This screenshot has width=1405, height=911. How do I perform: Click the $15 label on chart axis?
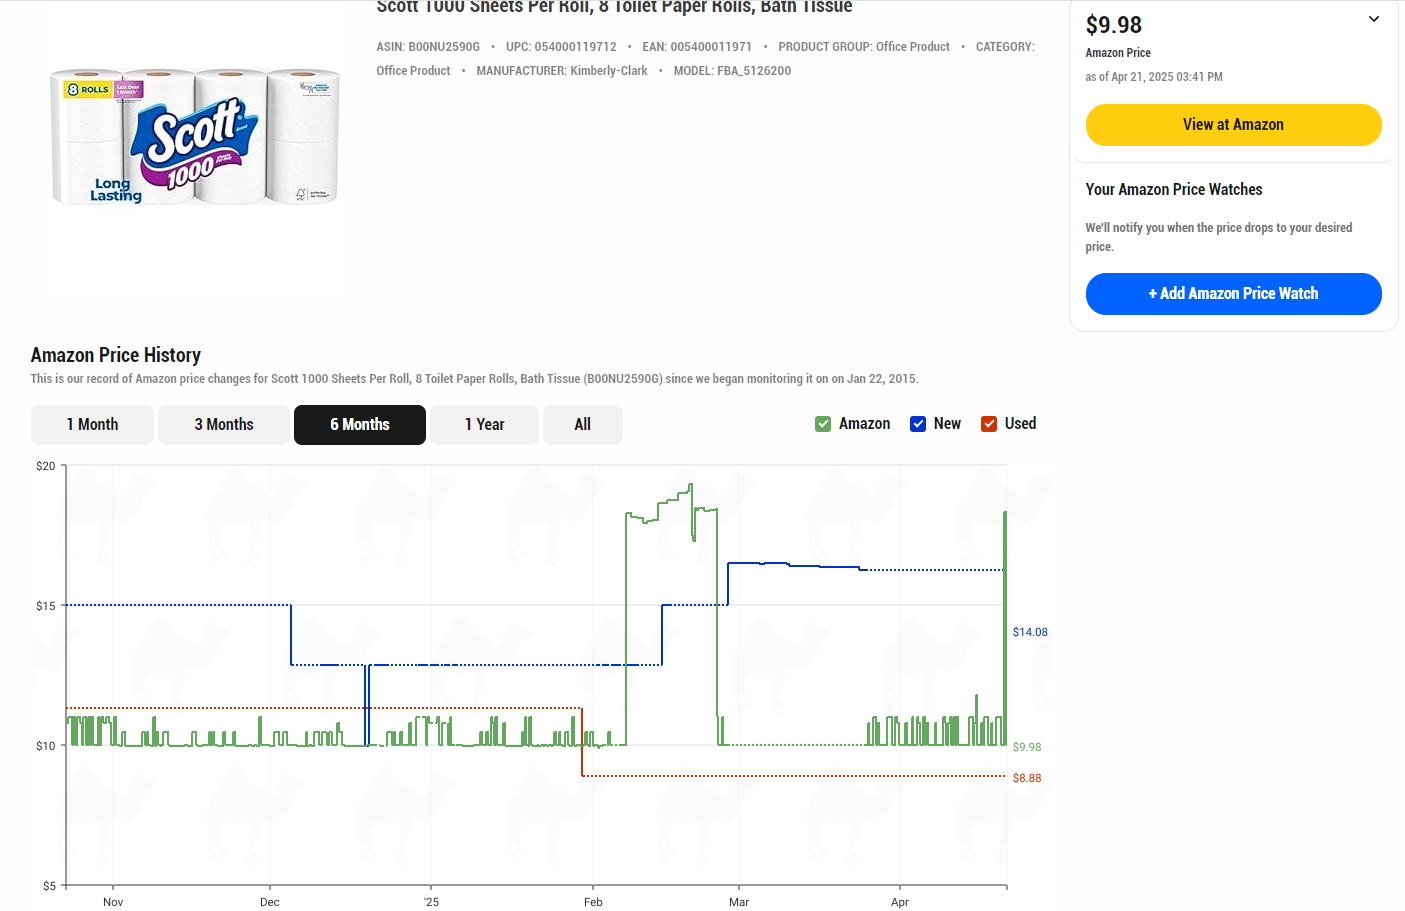[x=46, y=606]
